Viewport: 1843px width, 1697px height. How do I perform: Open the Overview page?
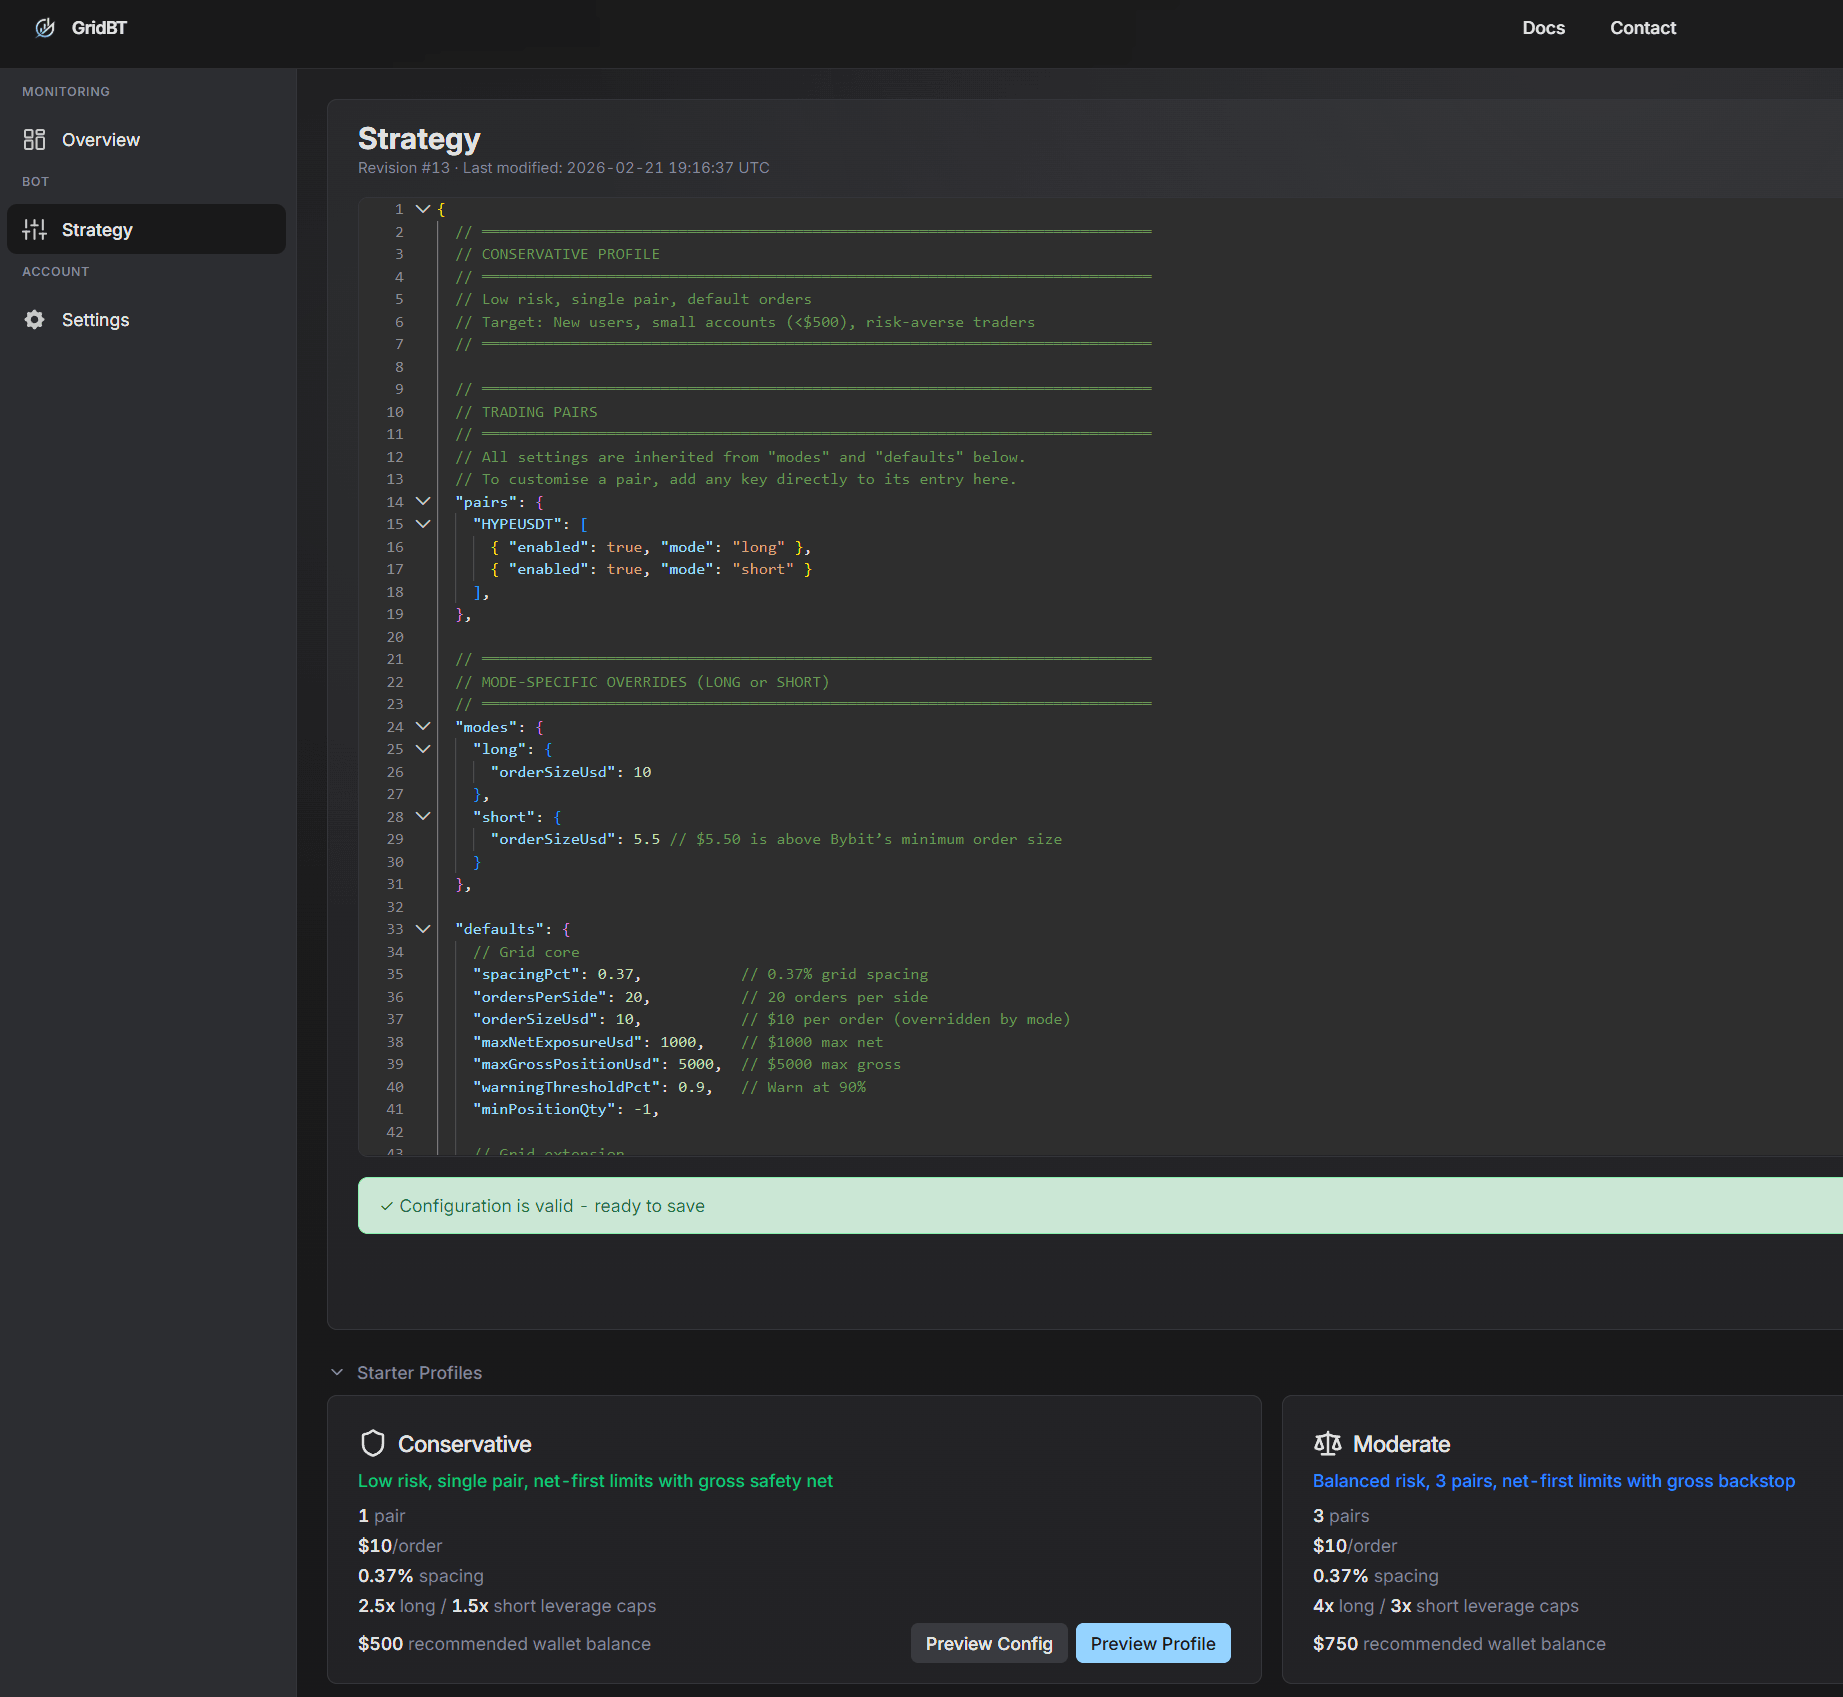click(x=147, y=140)
